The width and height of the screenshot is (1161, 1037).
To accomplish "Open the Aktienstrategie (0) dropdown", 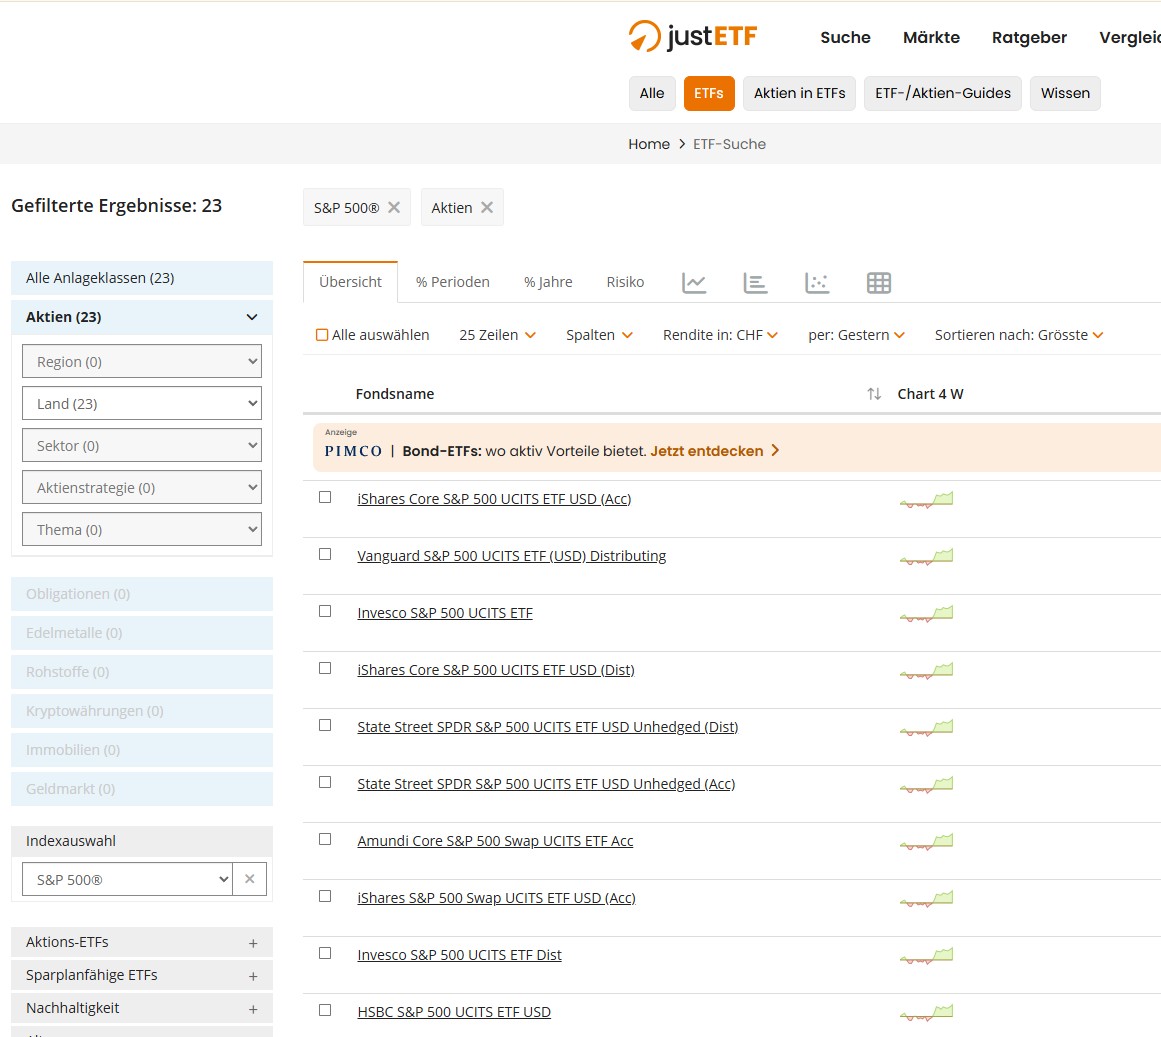I will tap(142, 488).
